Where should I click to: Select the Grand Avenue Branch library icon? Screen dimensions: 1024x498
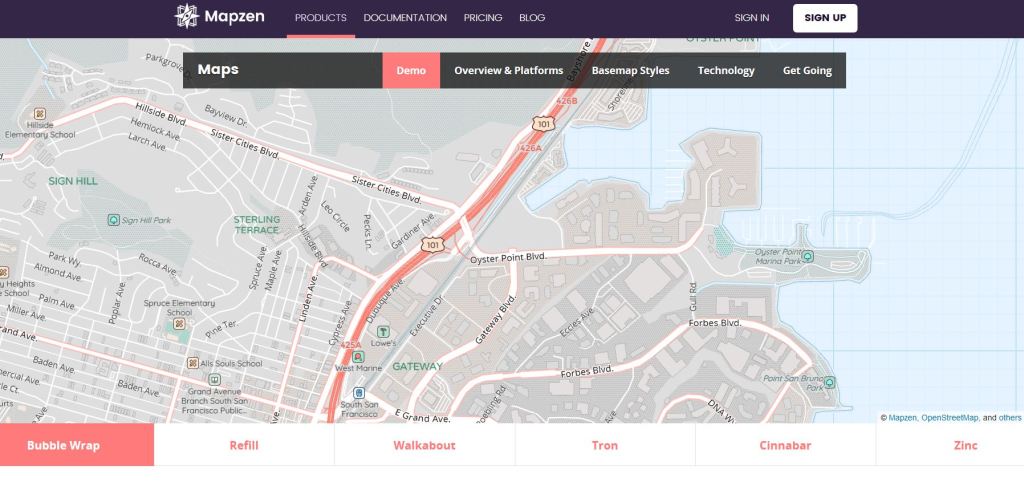tap(214, 379)
